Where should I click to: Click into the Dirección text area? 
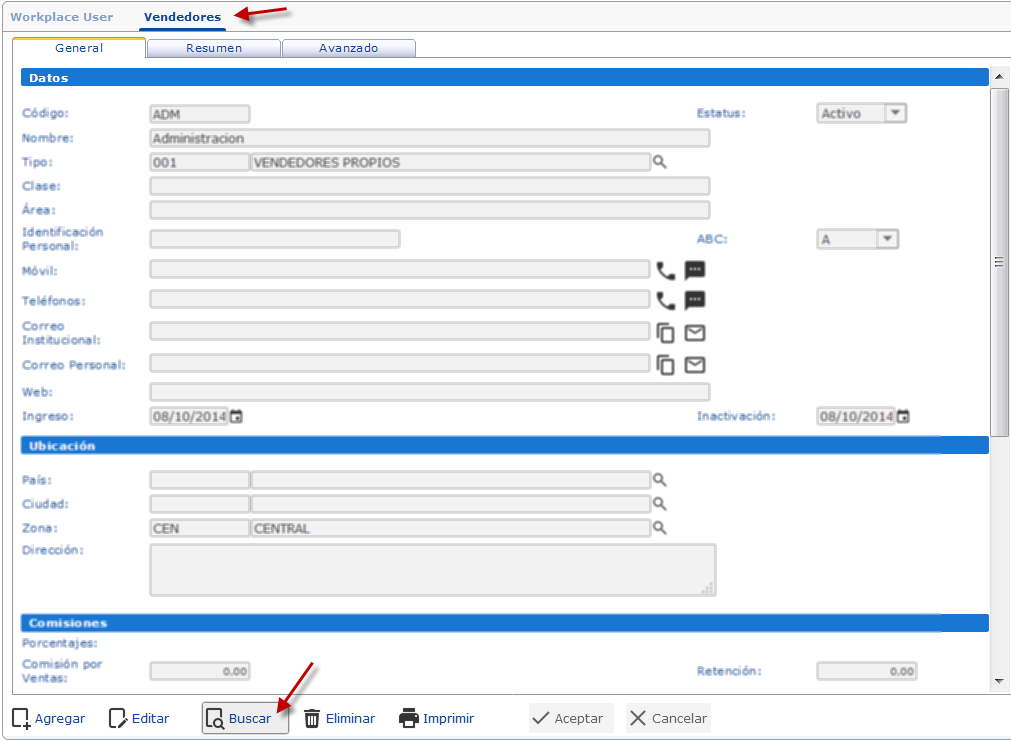tap(432, 570)
